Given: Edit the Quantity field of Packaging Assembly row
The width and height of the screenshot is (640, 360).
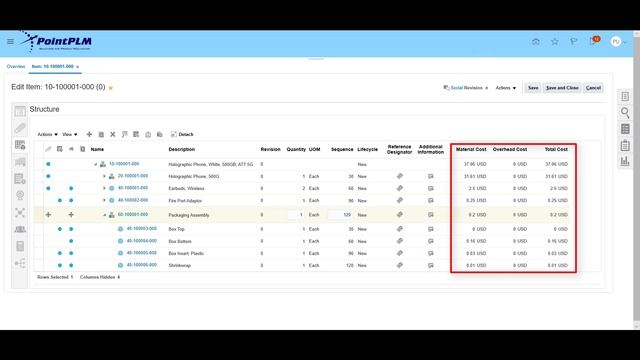Looking at the screenshot, I should point(297,215).
